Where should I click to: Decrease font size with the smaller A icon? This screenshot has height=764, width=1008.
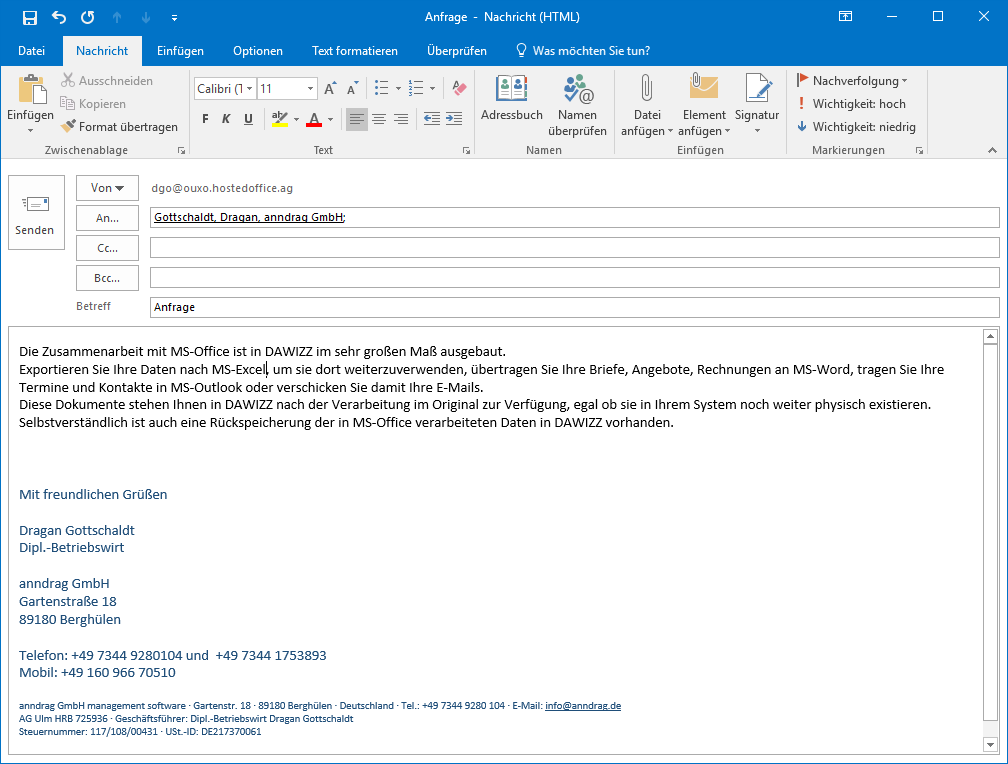(352, 89)
